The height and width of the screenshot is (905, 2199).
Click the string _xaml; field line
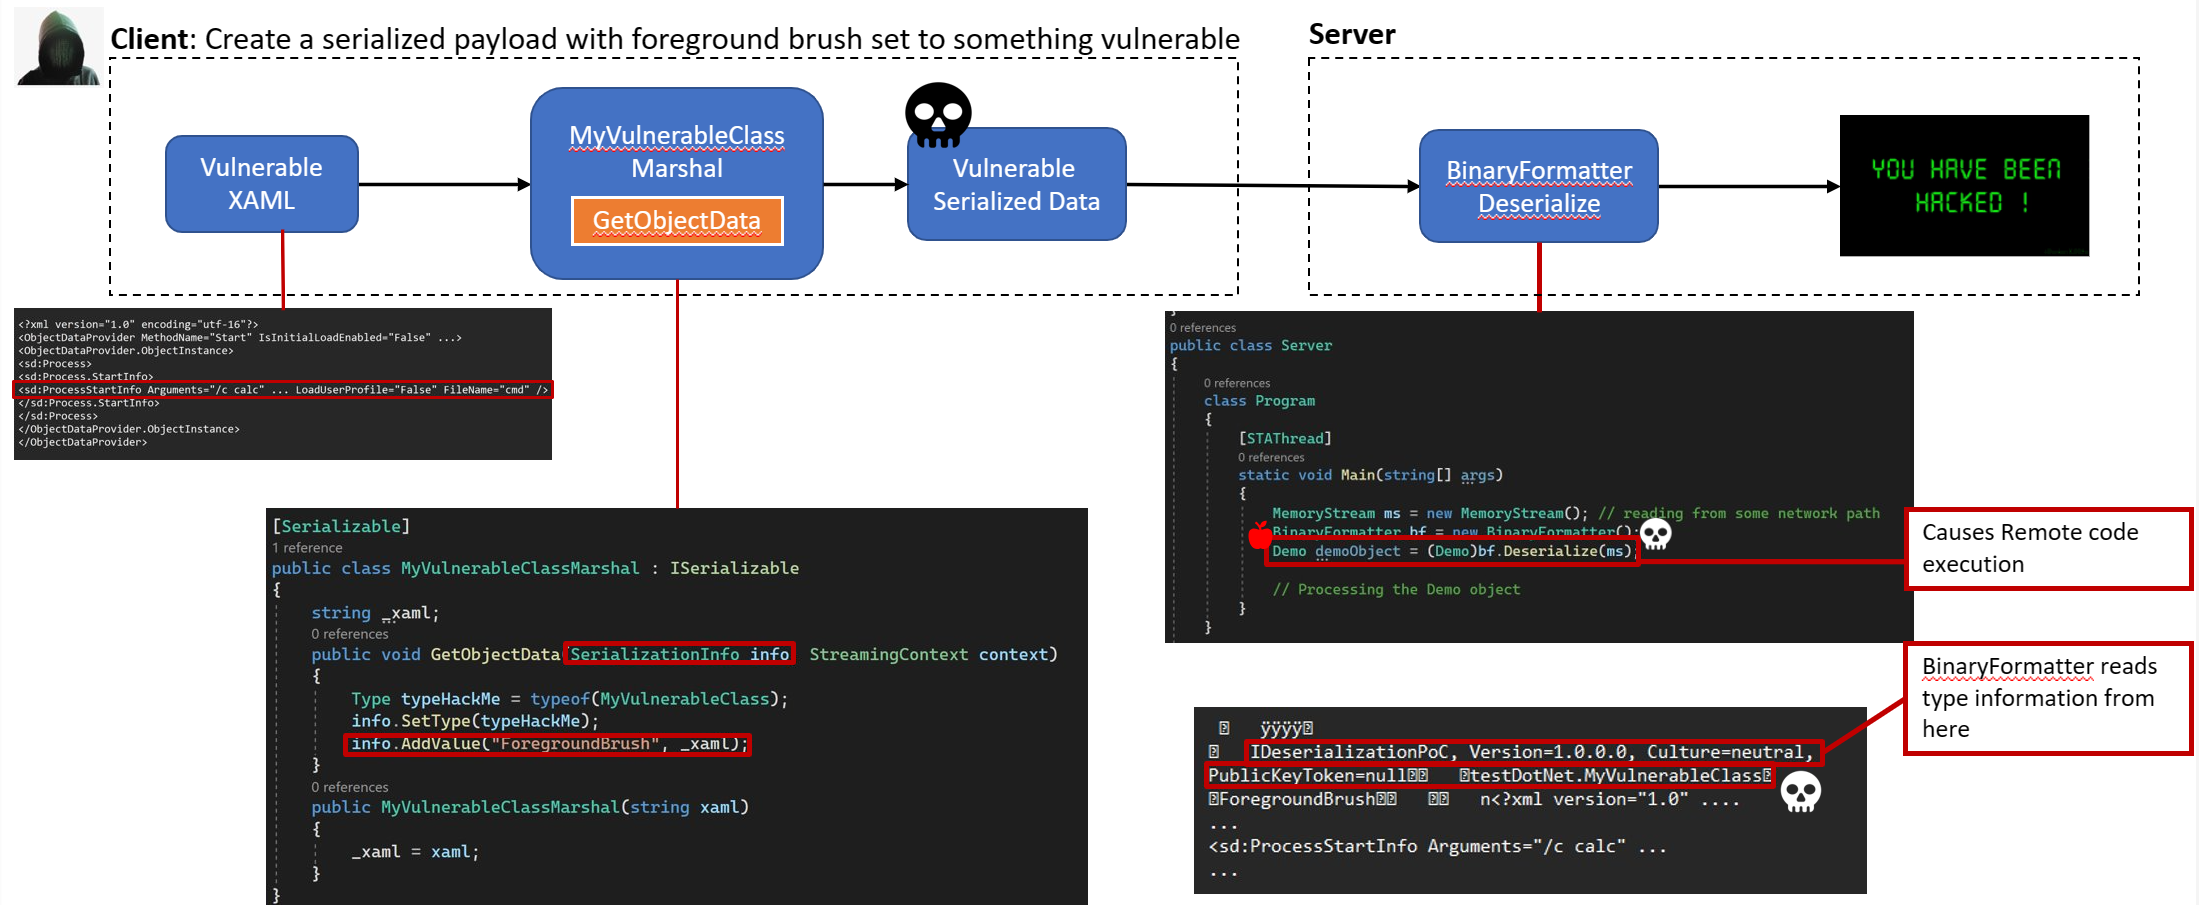(x=375, y=613)
